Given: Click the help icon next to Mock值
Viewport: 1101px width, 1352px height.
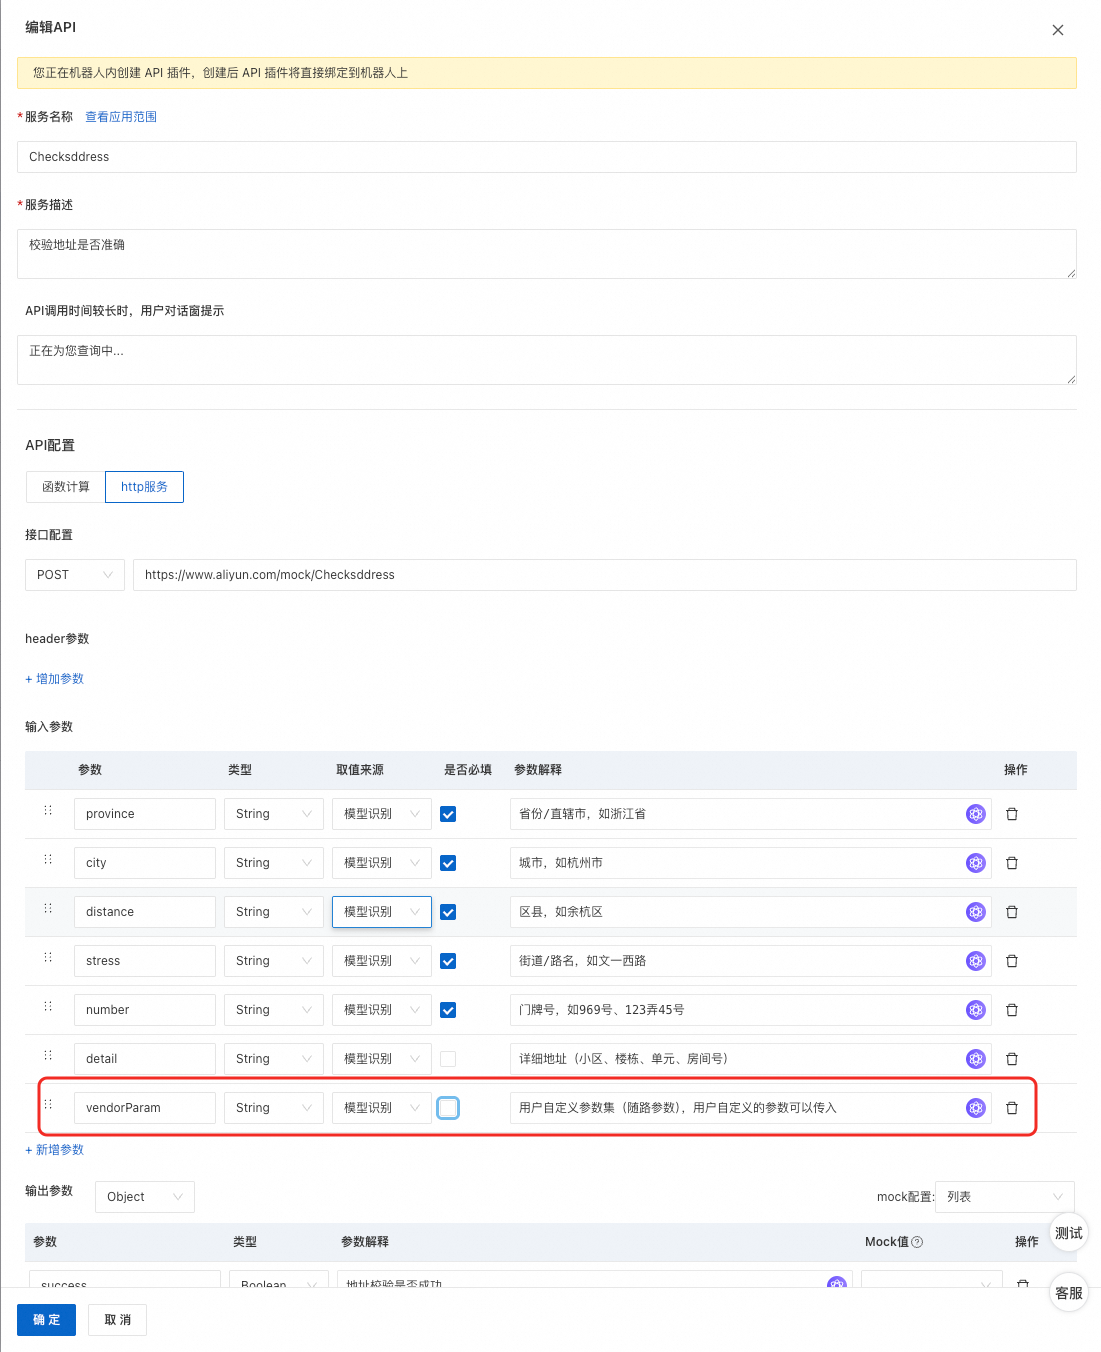Looking at the screenshot, I should (917, 1242).
